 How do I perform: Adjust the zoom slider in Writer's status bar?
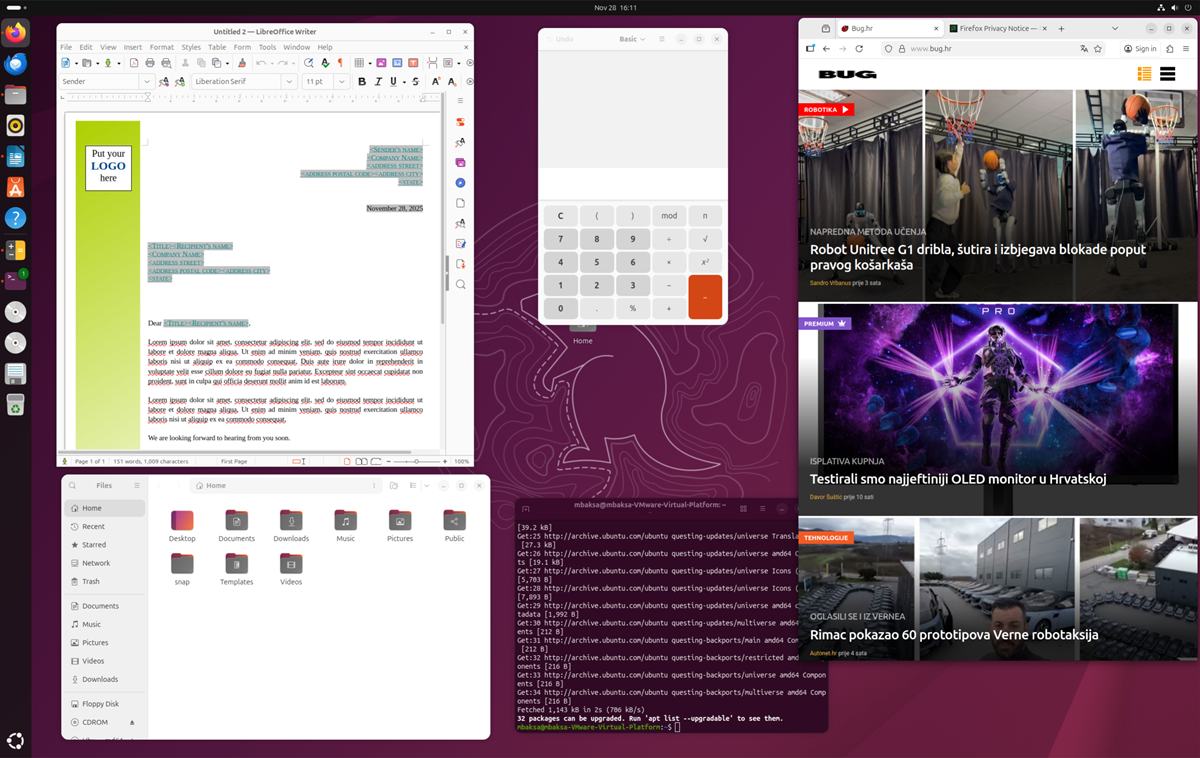[415, 461]
